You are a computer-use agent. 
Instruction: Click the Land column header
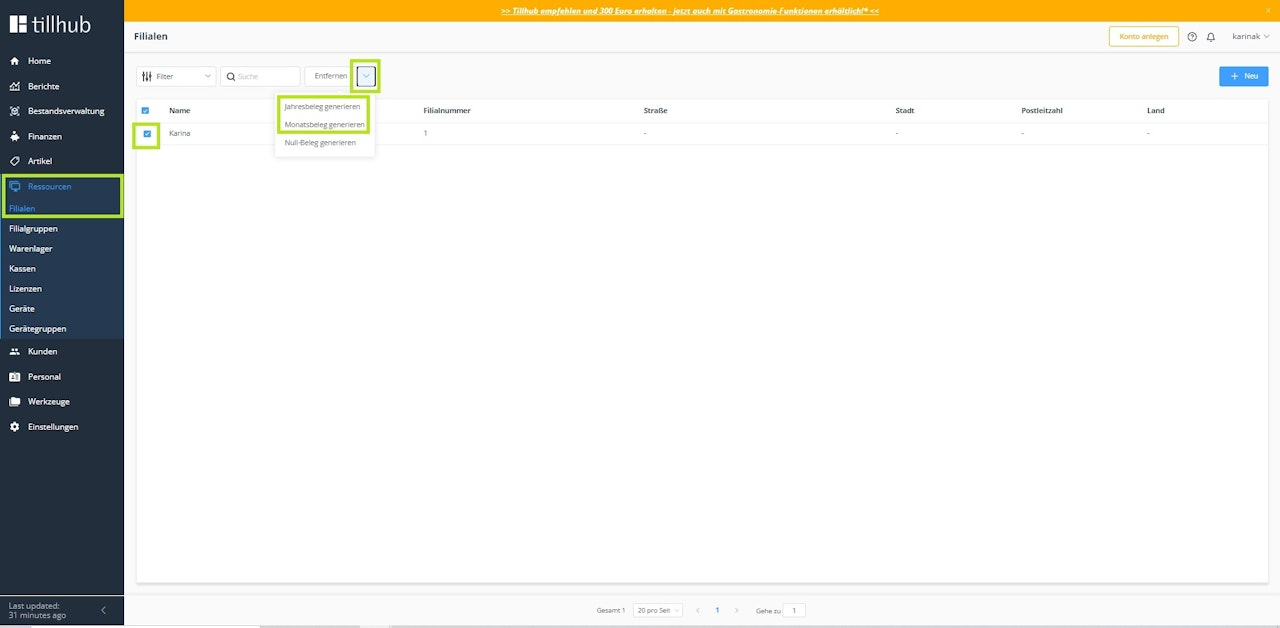(1155, 111)
